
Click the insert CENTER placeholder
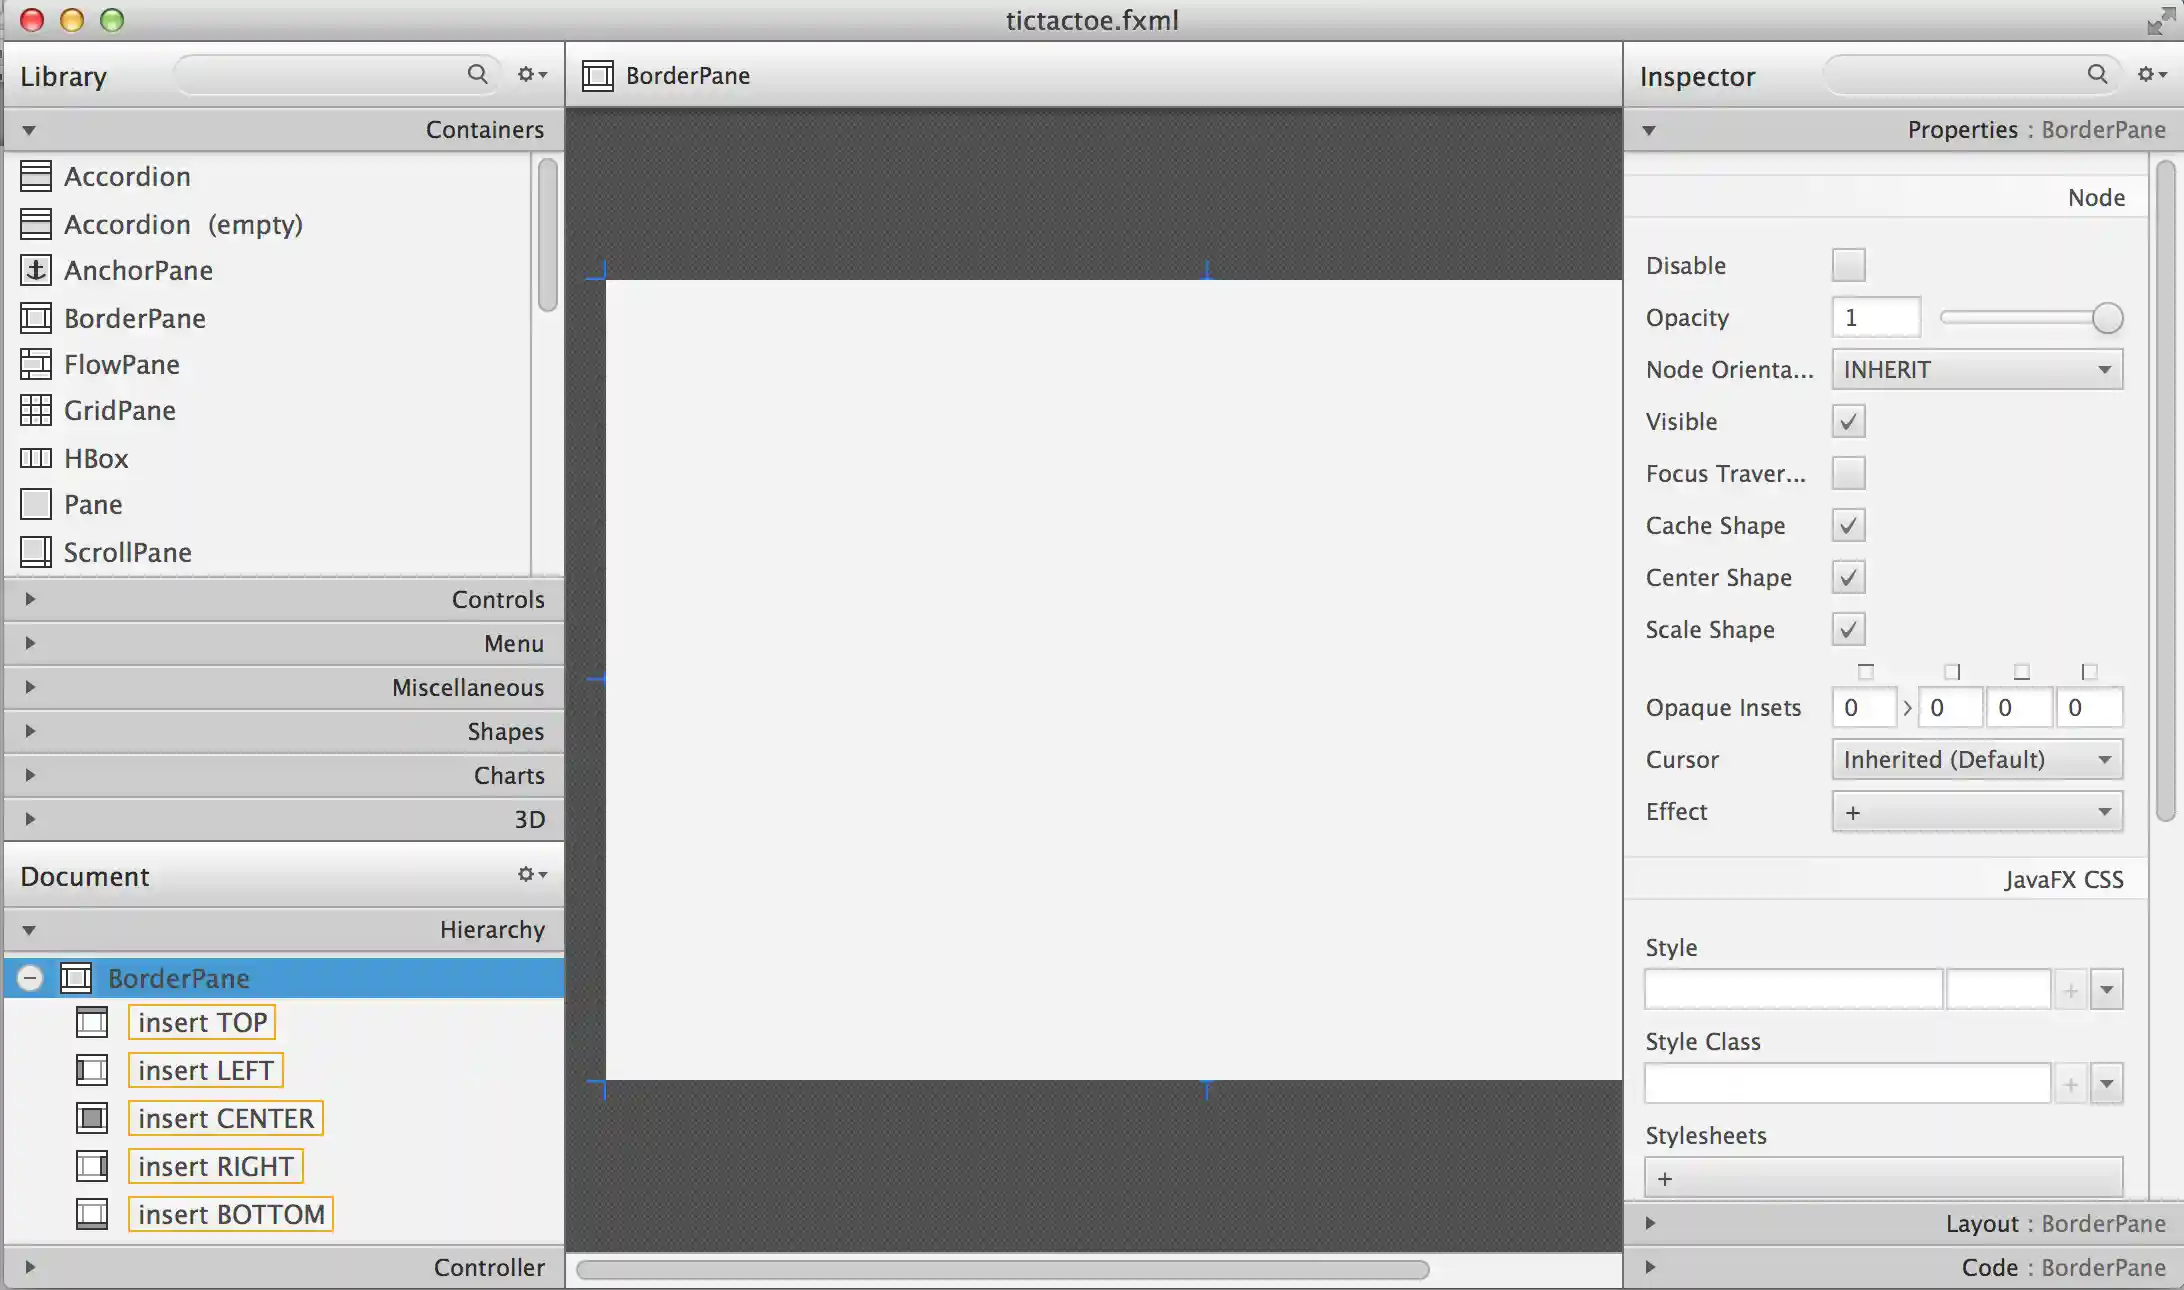[226, 1118]
